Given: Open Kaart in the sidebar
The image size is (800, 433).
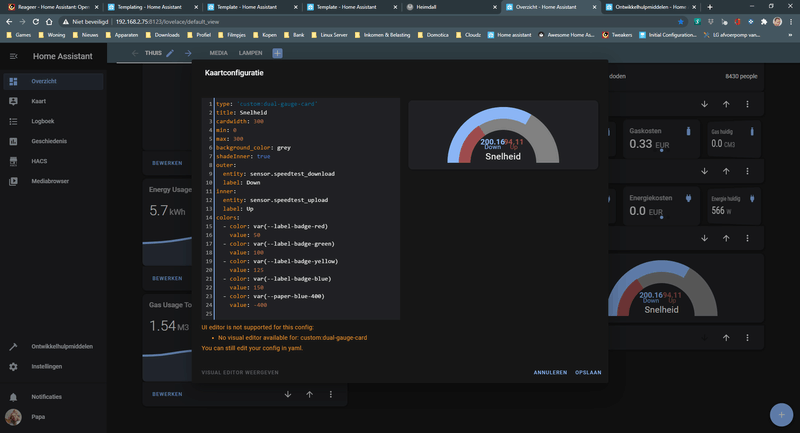Looking at the screenshot, I should coord(53,101).
